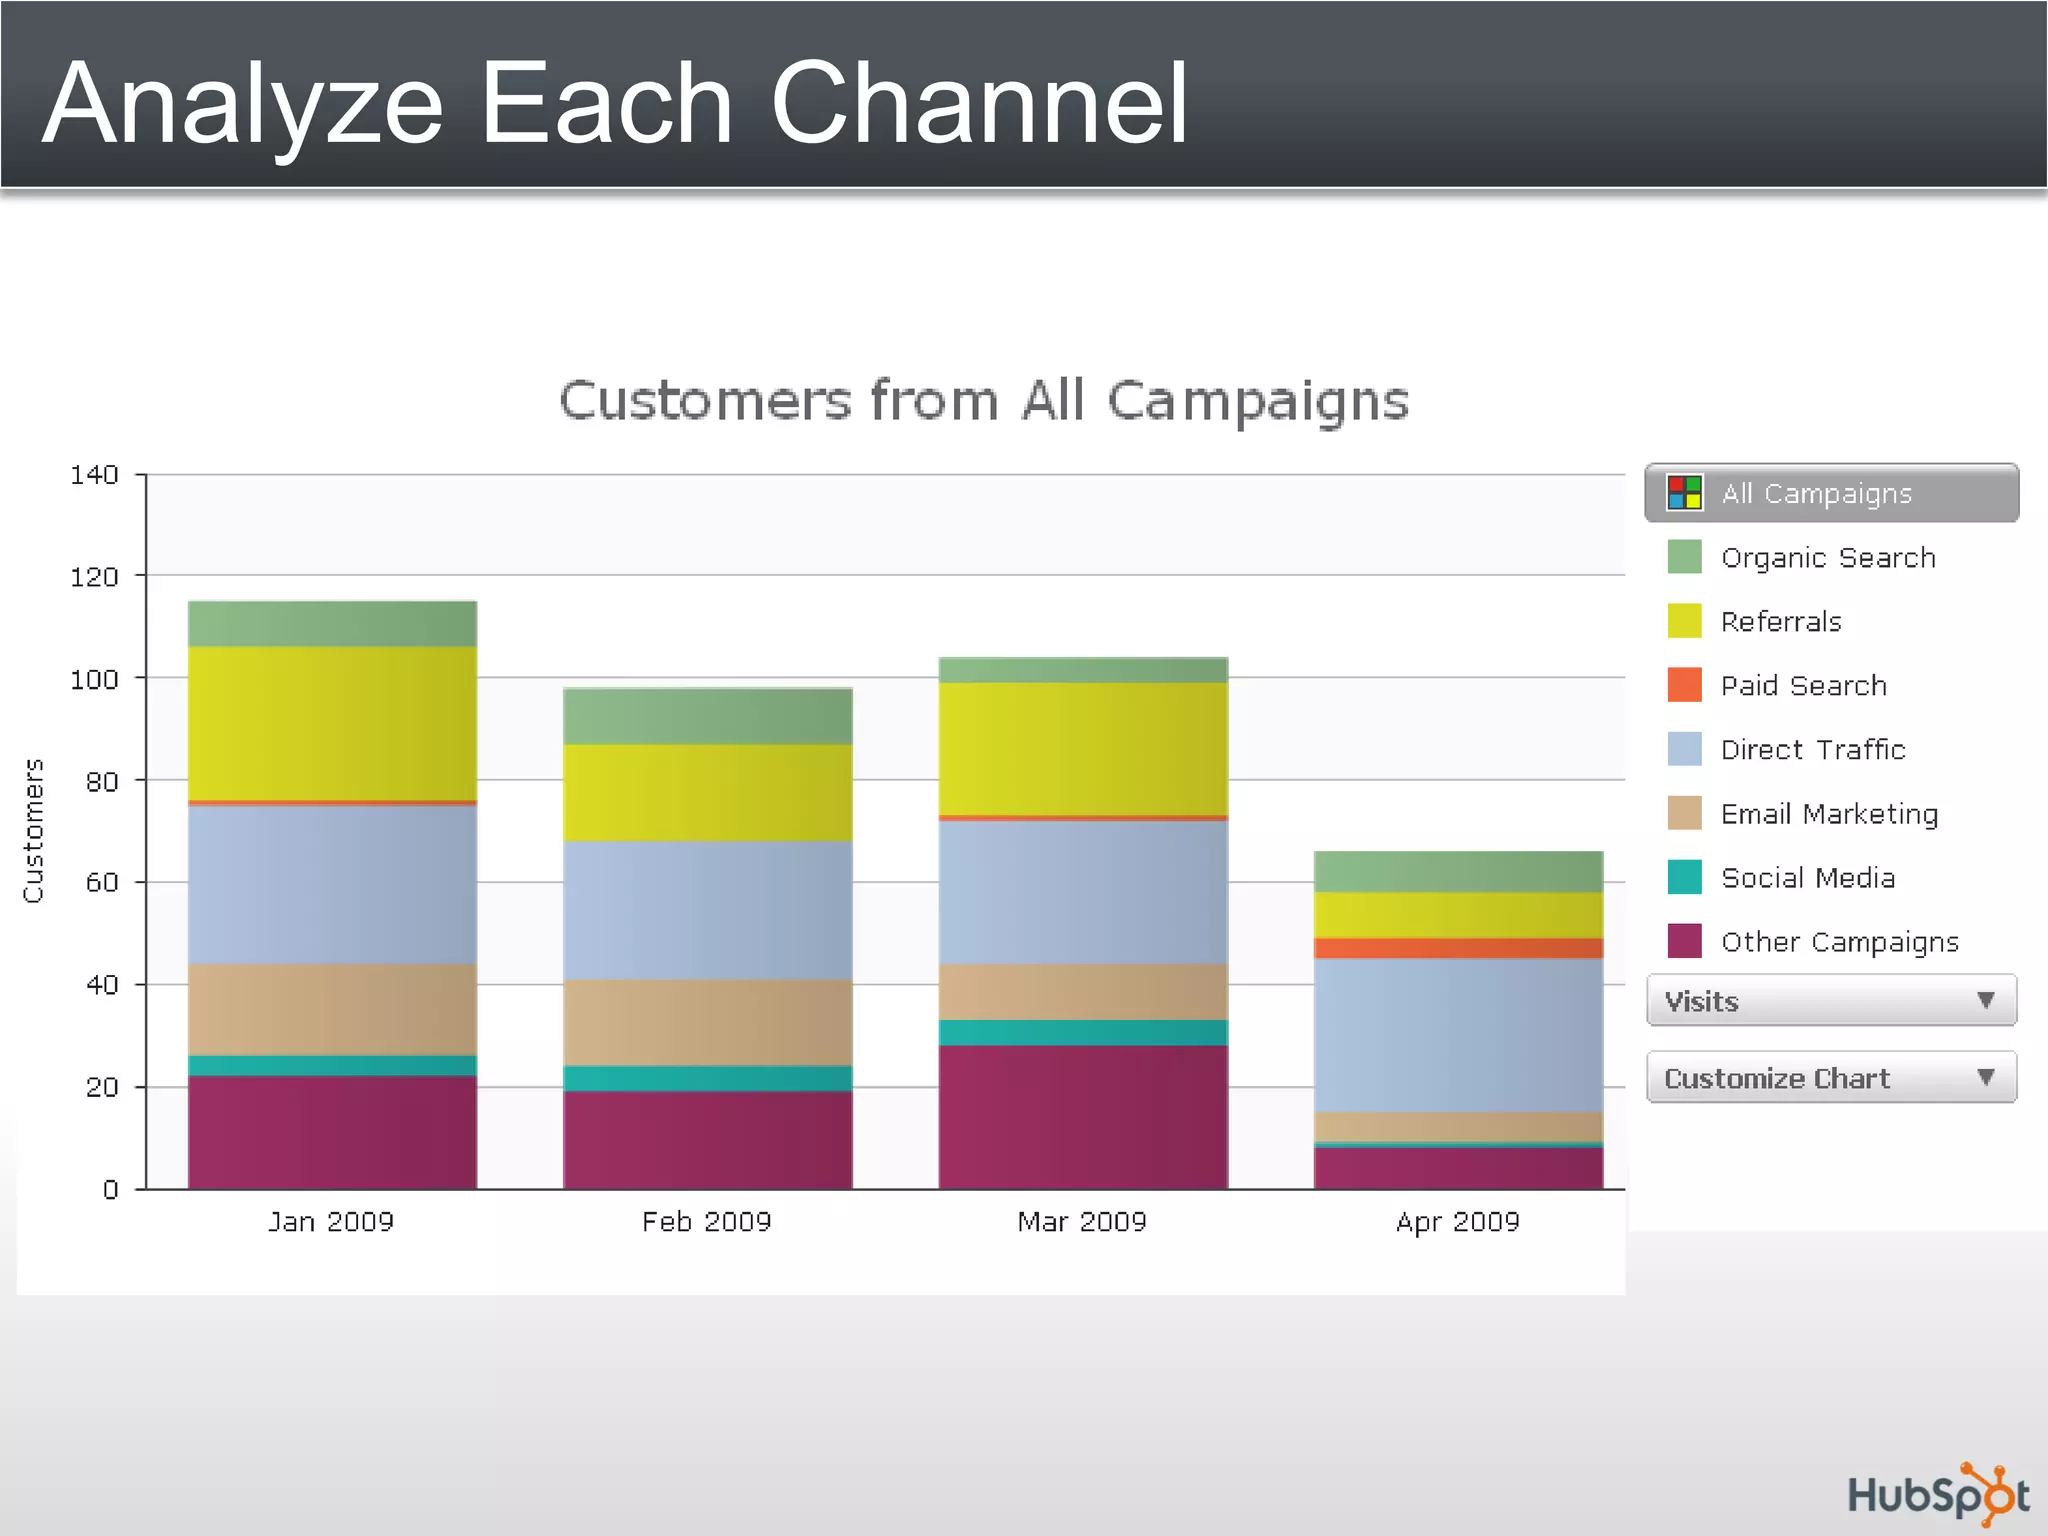Click Jan 2009 Other Campaigns bar segment
Image resolution: width=2048 pixels, height=1536 pixels.
coord(332,1132)
